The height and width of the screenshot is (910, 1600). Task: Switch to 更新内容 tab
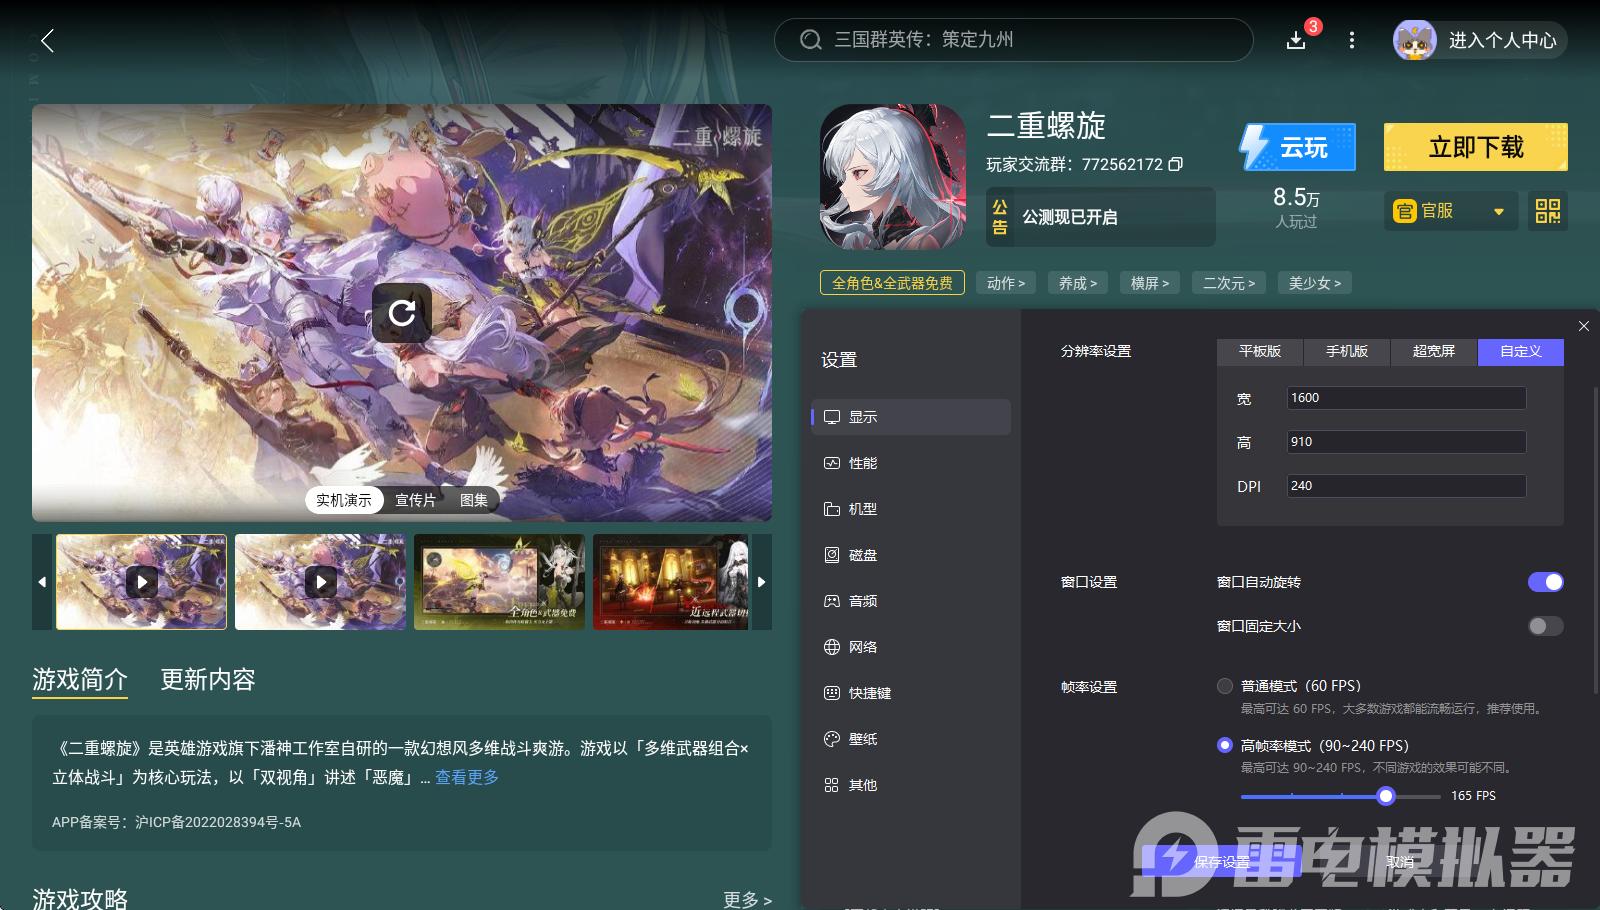tap(208, 680)
